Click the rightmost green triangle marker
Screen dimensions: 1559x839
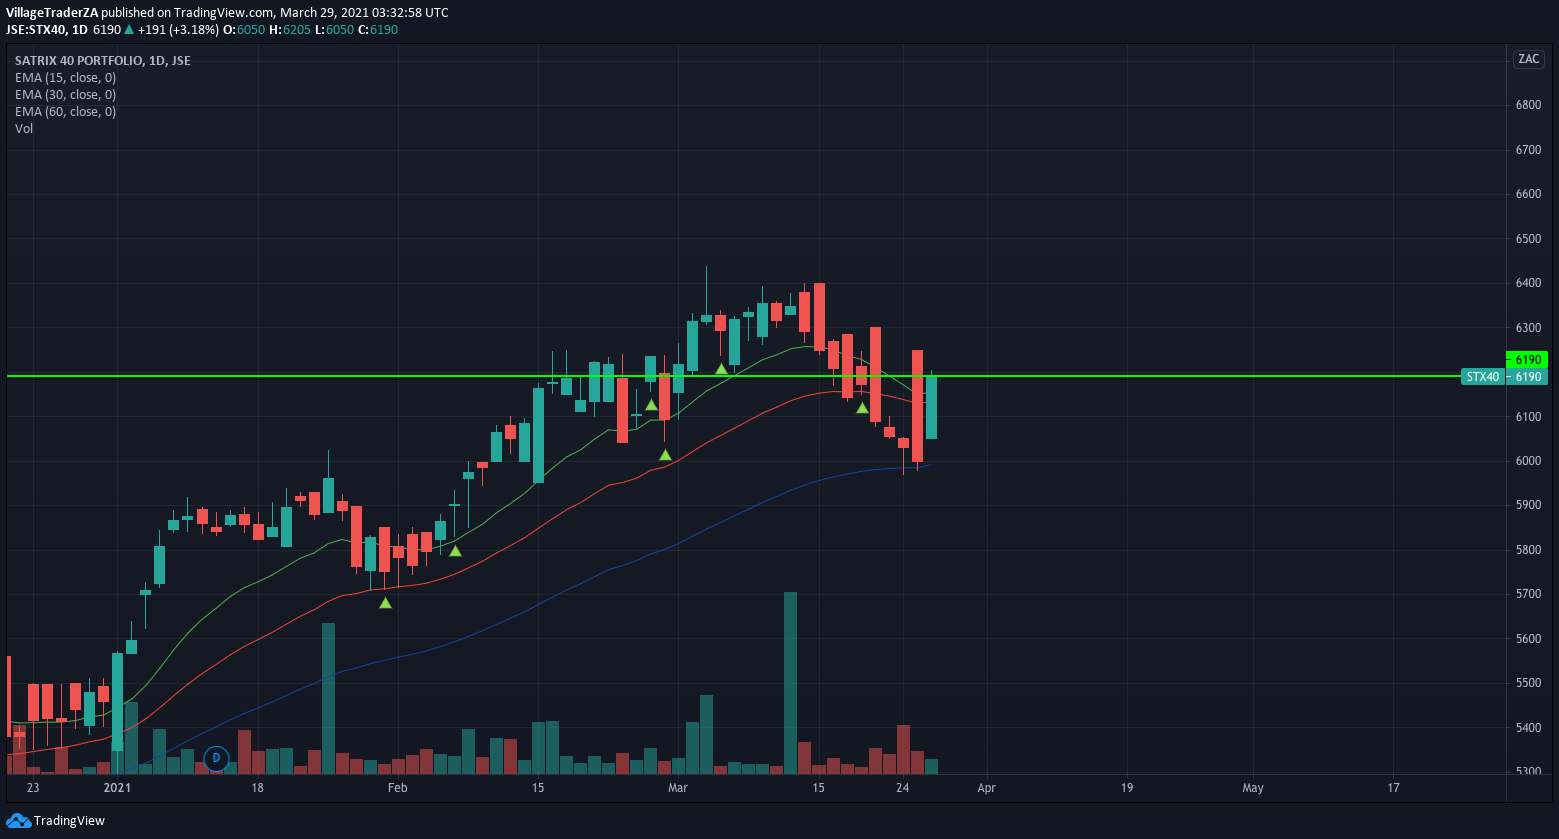(x=861, y=408)
